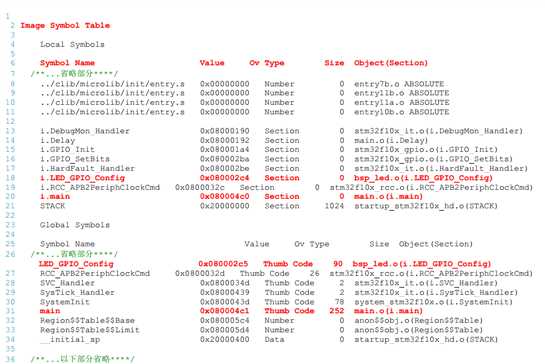Viewport: 545px width, 364px height.
Task: Select value '0x080002be'
Action: (225, 168)
